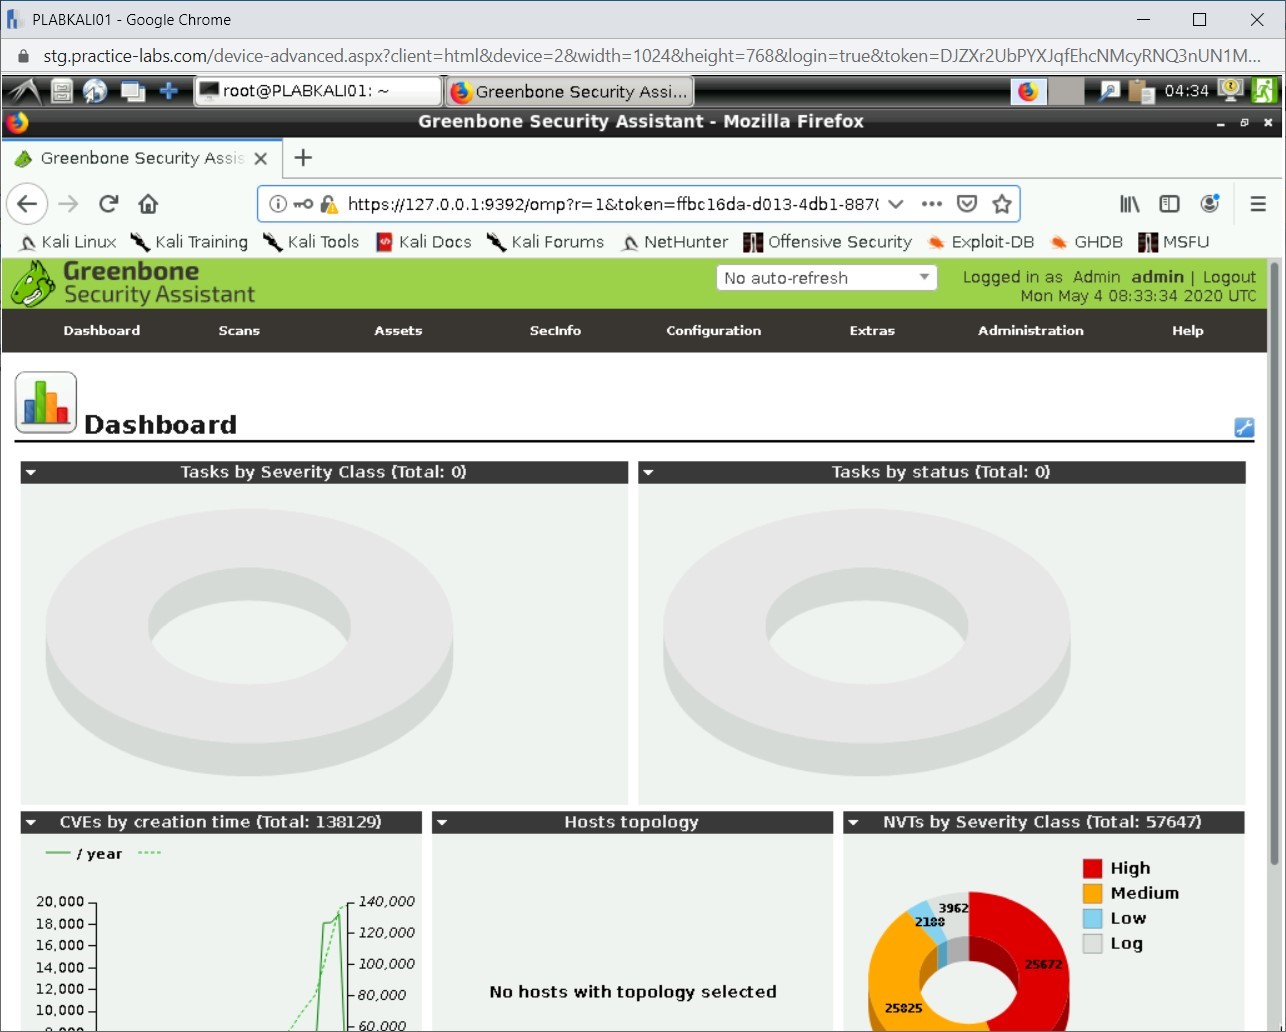Image resolution: width=1286 pixels, height=1032 pixels.
Task: Click the Firefox URL address field
Action: point(610,204)
